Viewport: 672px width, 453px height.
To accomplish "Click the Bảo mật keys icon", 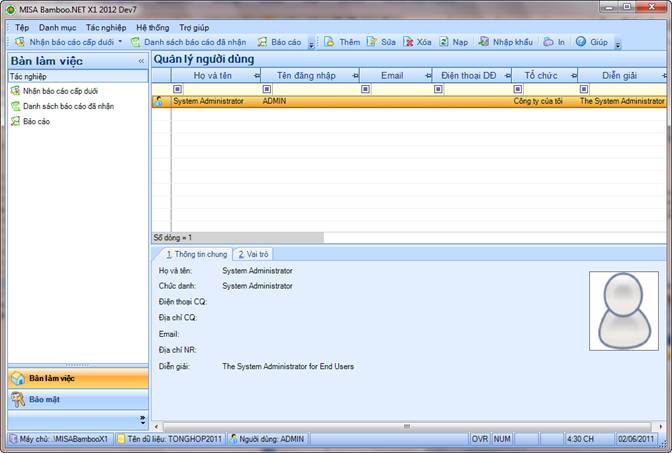I will (x=18, y=399).
